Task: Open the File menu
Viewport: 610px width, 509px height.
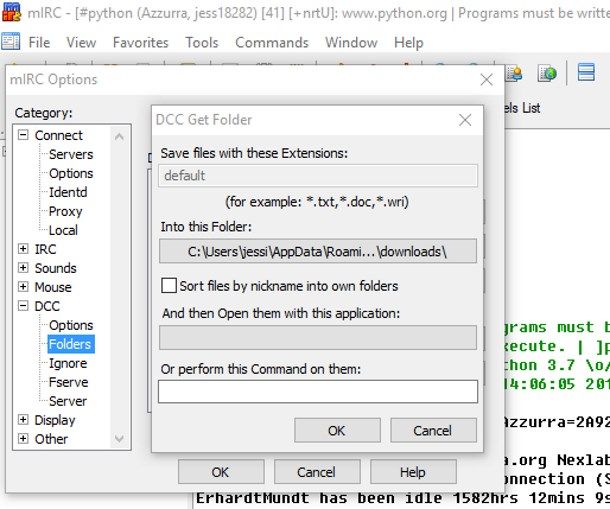Action: pos(39,42)
